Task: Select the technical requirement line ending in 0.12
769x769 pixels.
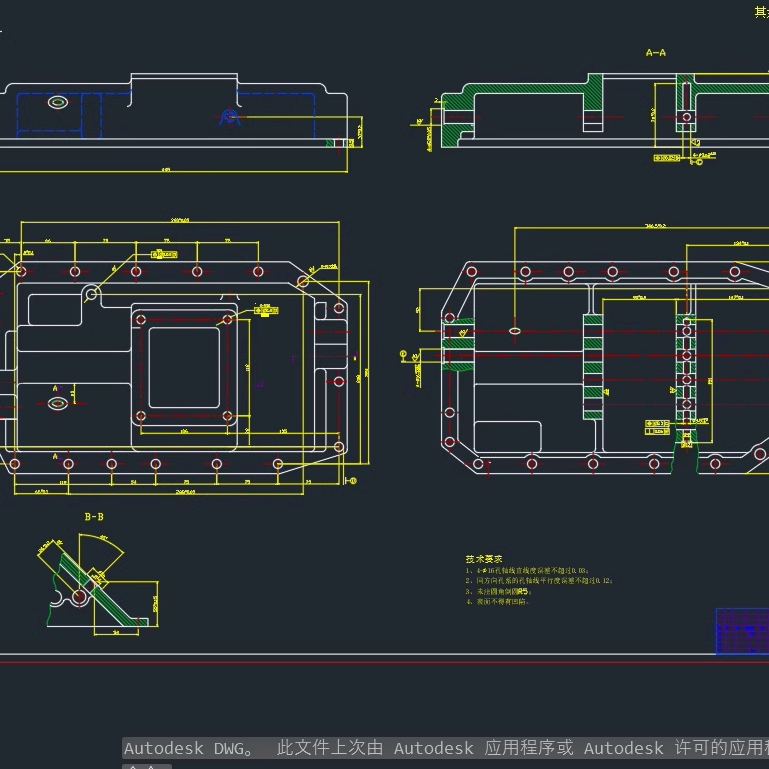Action: [539, 581]
